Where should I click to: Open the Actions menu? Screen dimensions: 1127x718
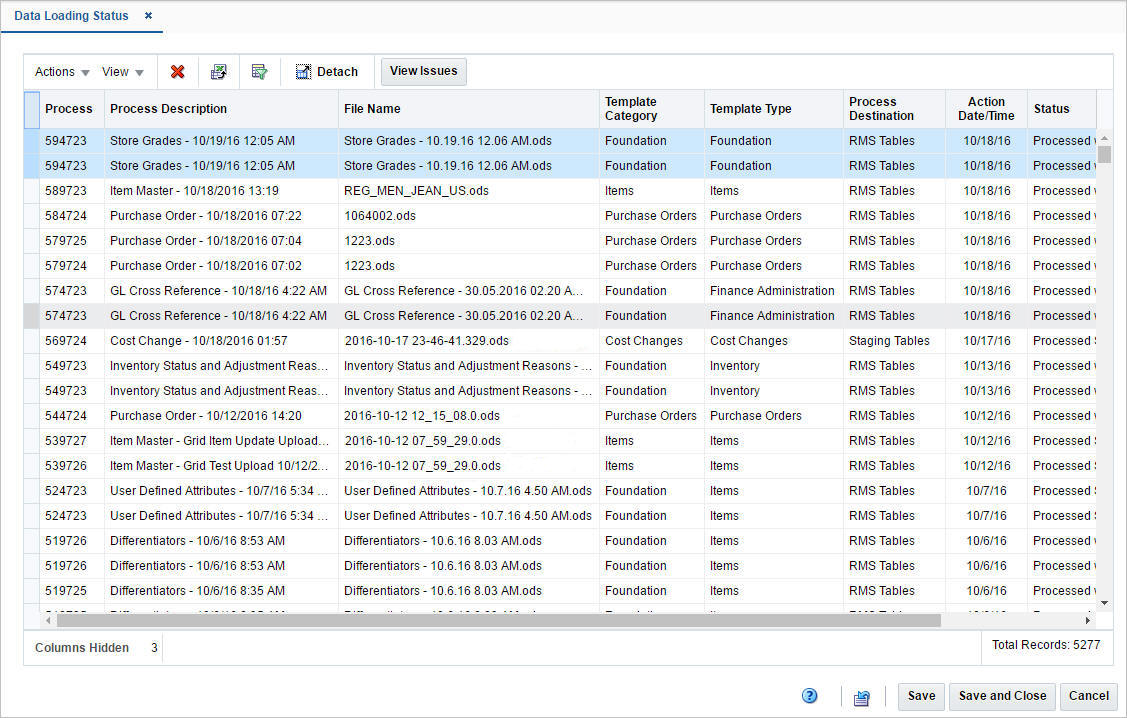54,71
